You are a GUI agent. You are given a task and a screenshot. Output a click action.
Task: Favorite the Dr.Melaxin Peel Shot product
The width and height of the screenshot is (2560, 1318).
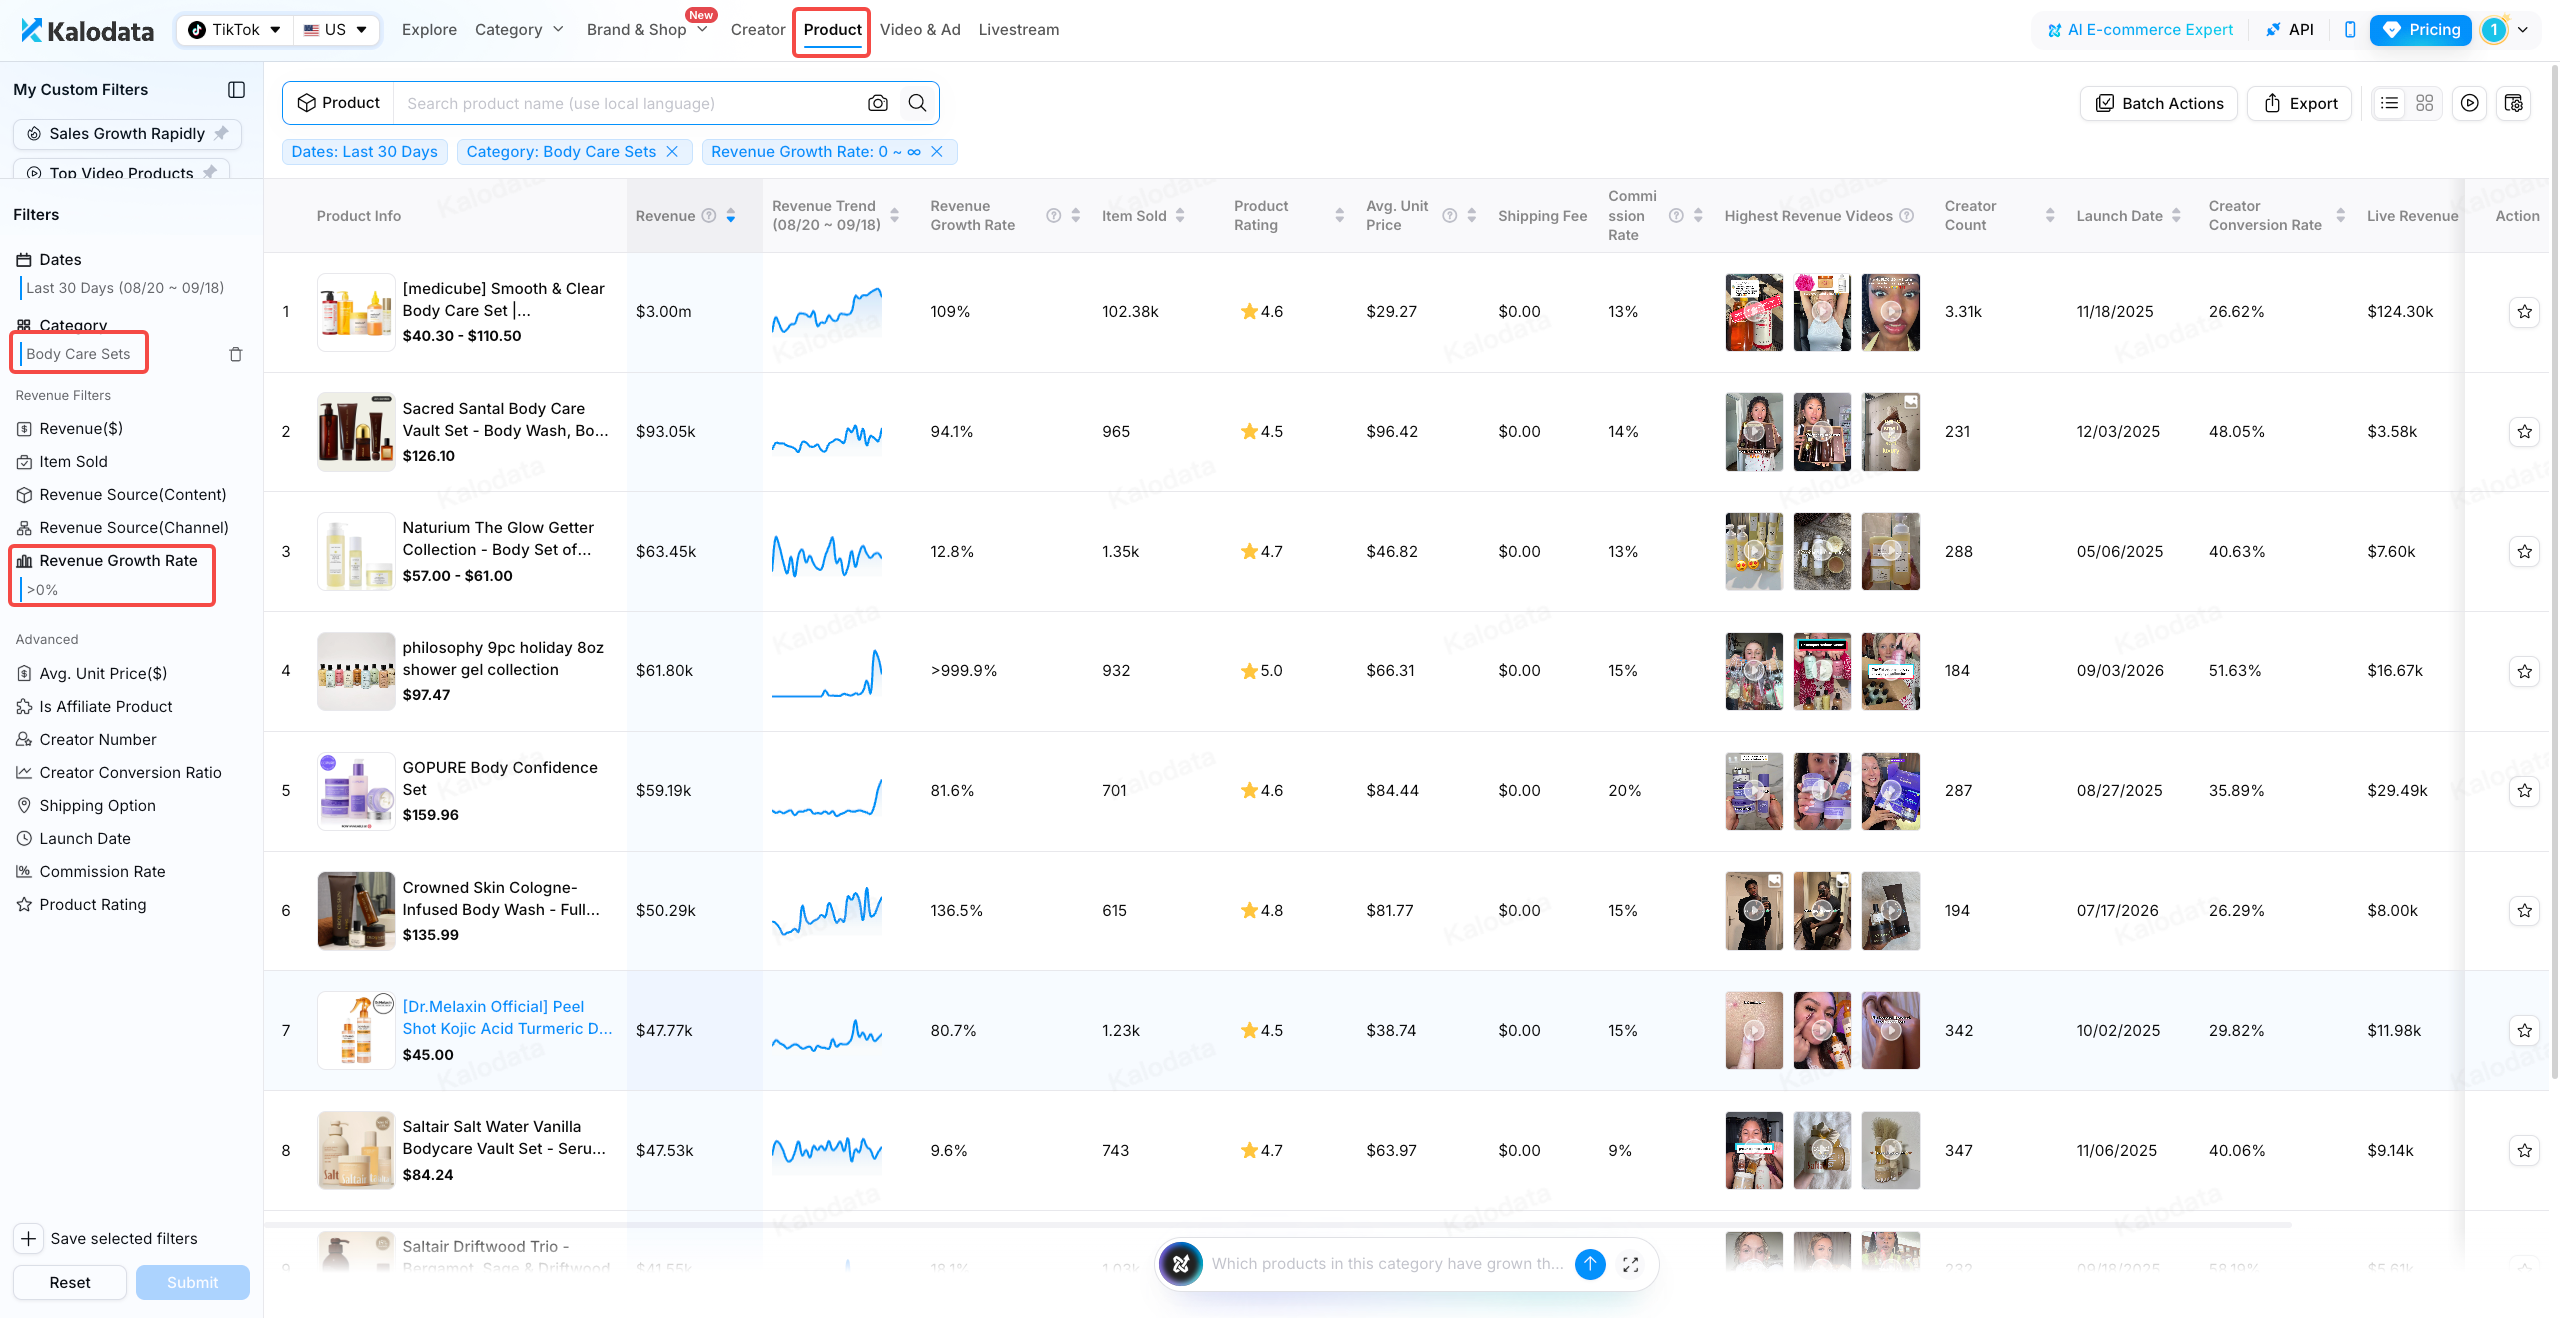pyautogui.click(x=2524, y=1031)
